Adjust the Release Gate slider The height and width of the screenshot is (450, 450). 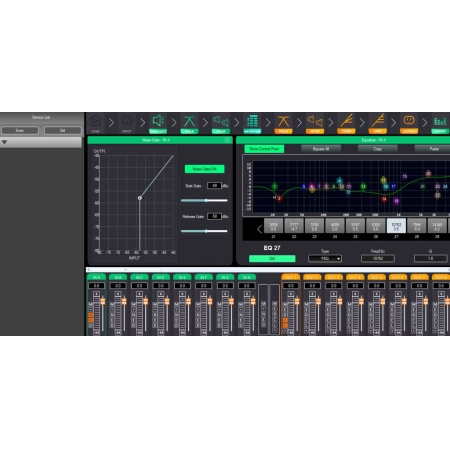pos(204,231)
